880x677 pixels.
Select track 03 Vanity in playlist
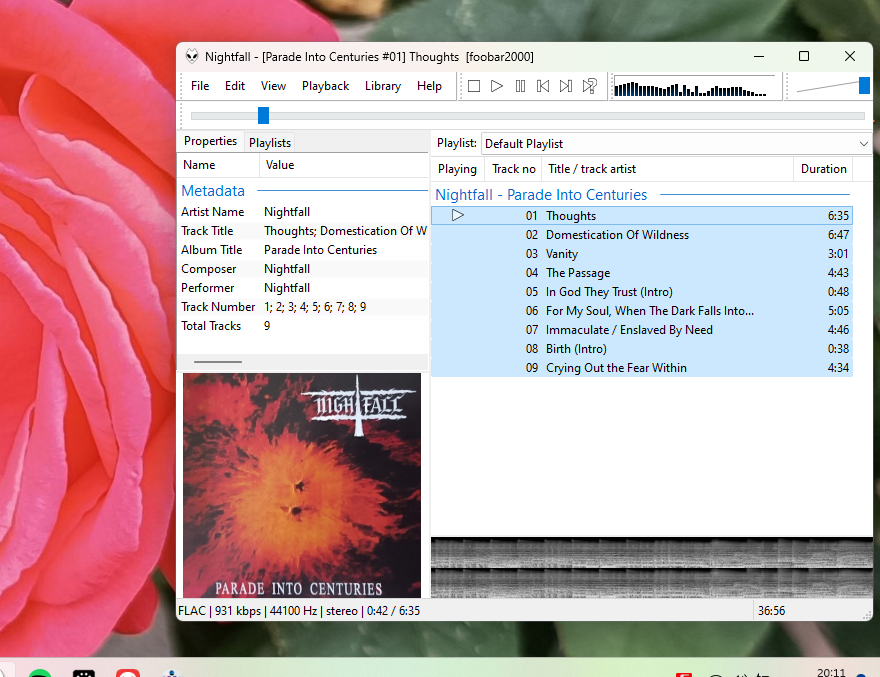point(562,254)
